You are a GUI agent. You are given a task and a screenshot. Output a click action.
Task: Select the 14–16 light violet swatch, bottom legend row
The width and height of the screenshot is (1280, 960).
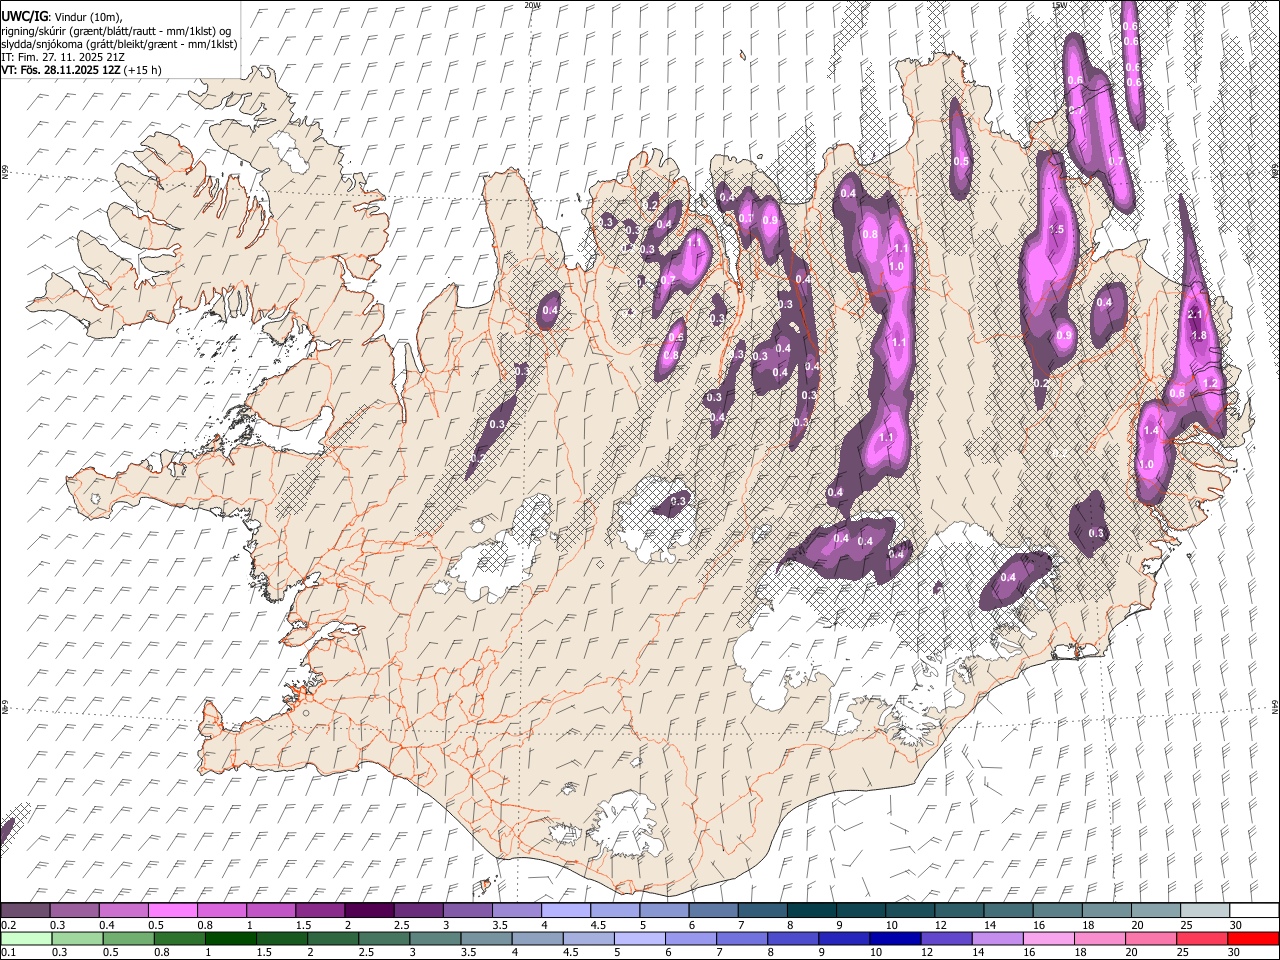[996, 938]
